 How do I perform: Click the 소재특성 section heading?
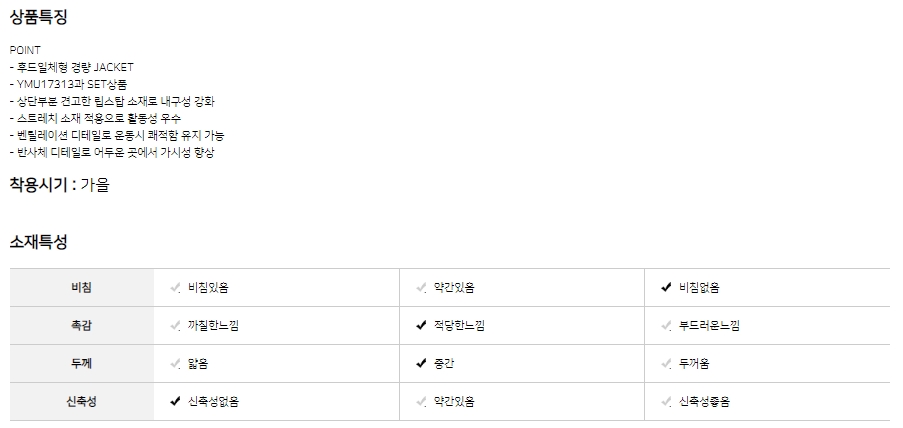(39, 242)
